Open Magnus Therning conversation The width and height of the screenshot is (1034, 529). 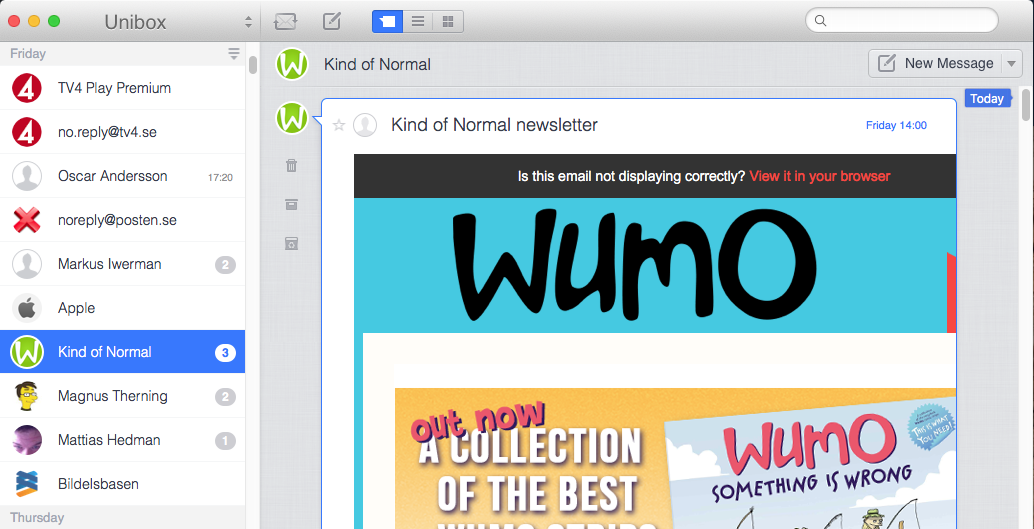[123, 396]
